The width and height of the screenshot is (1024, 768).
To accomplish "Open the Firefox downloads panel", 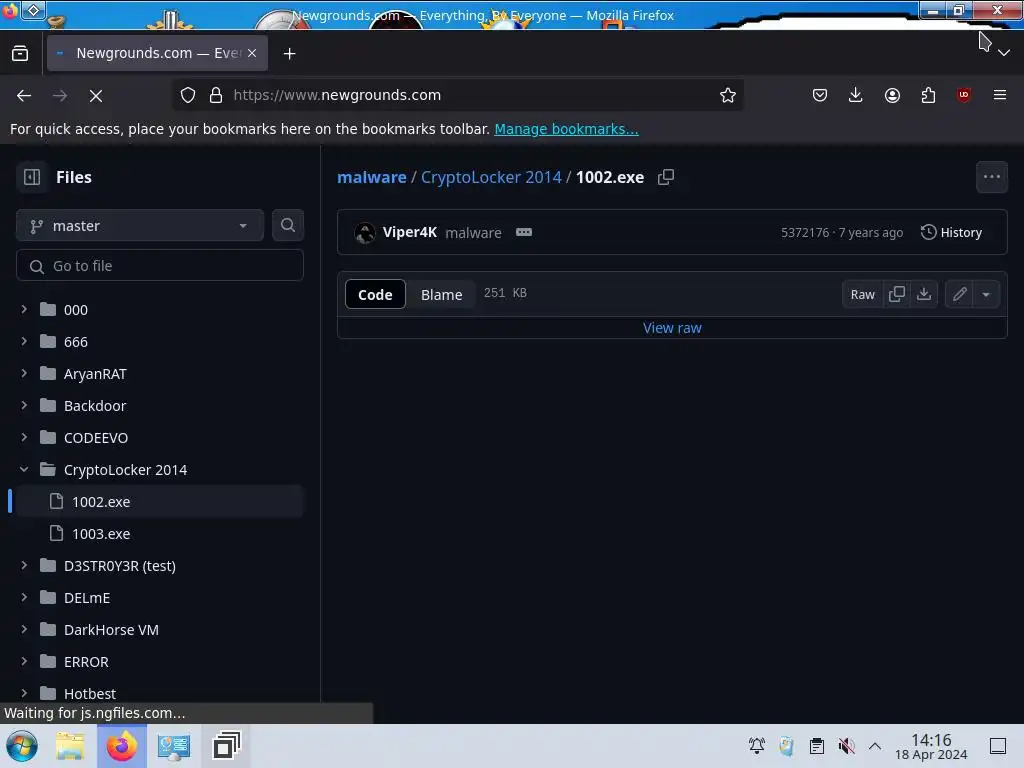I will [x=856, y=95].
